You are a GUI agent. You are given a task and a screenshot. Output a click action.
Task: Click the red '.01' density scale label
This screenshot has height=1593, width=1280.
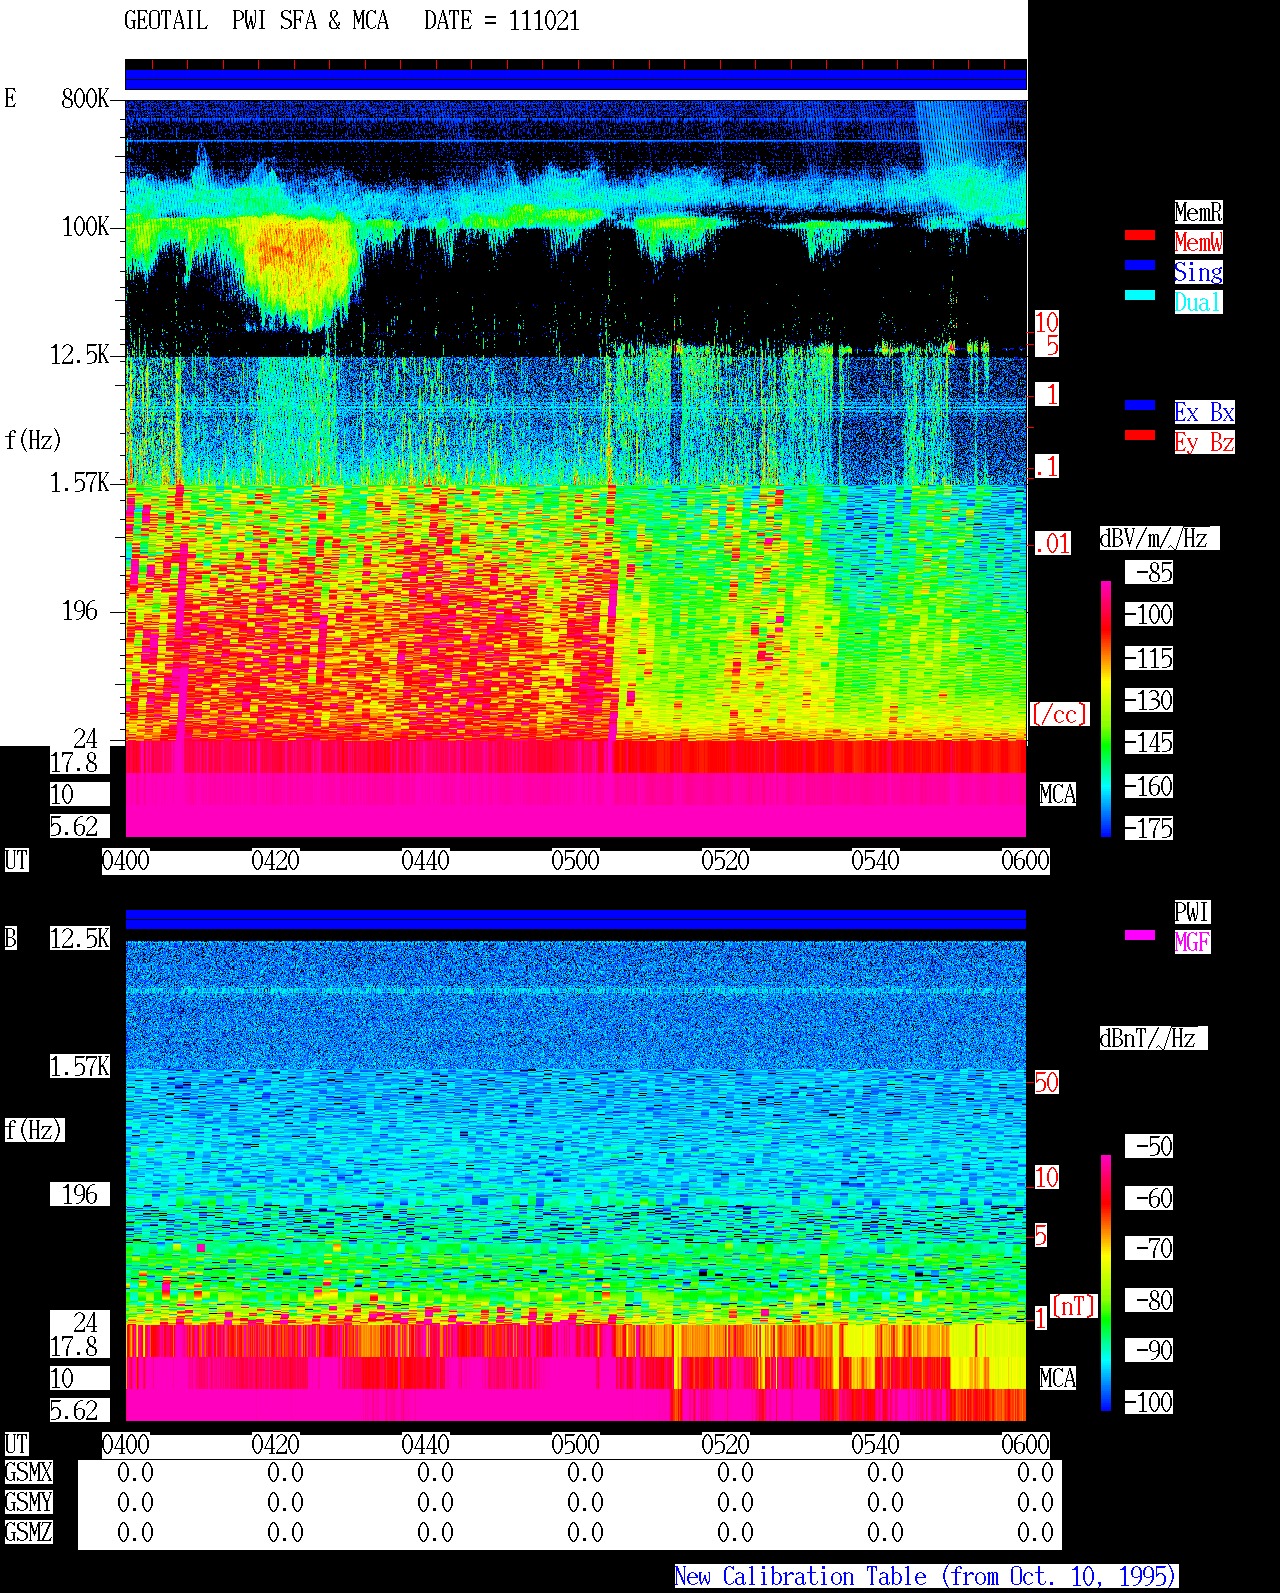(x=1052, y=544)
